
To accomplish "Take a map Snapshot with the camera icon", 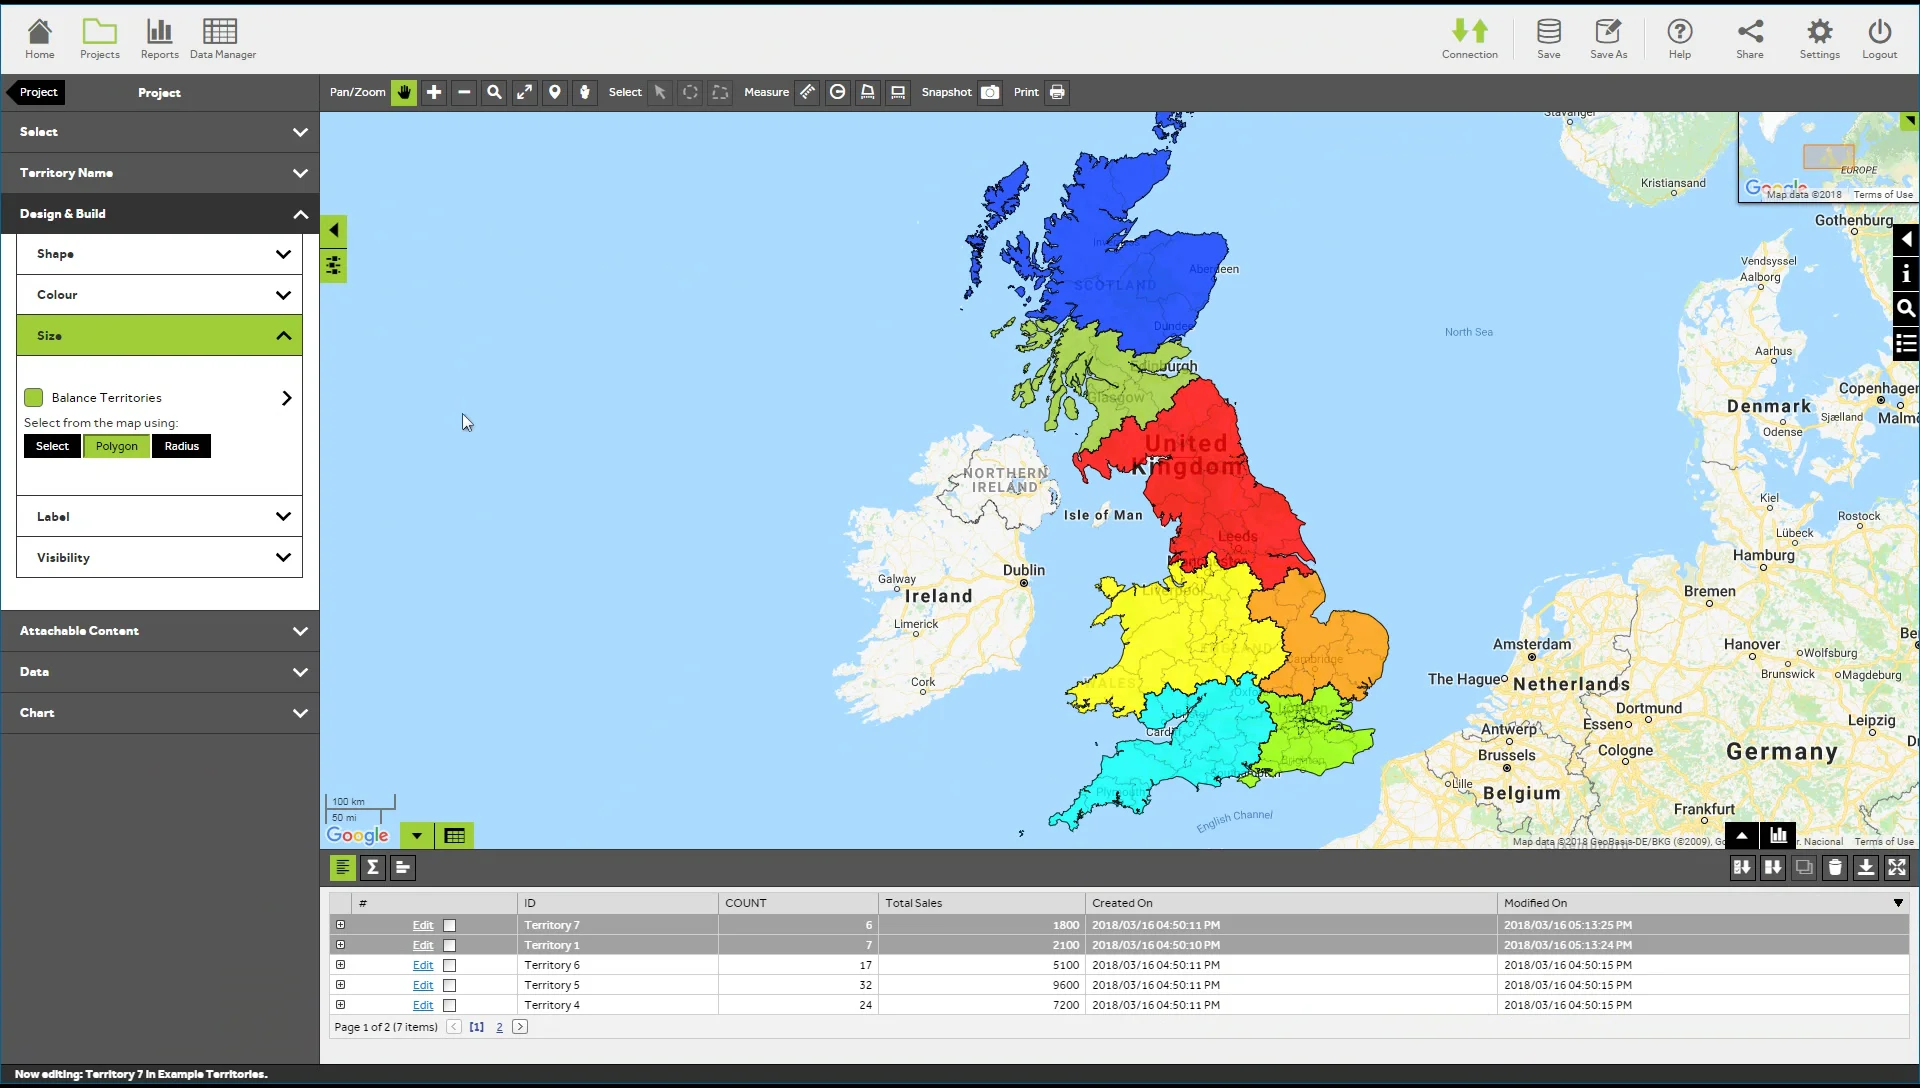I will click(990, 92).
